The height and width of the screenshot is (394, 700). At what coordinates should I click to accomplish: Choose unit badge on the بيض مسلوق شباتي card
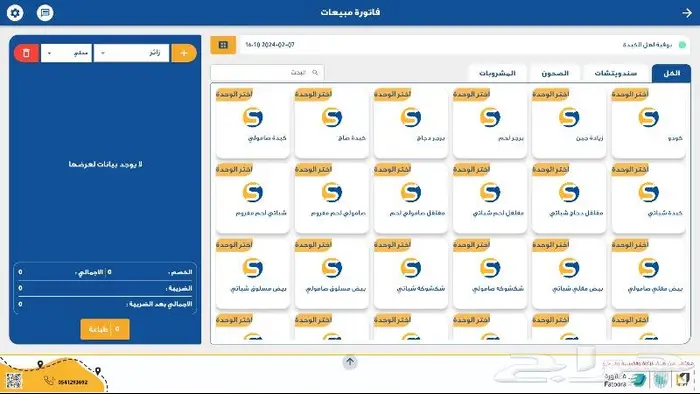tap(234, 245)
